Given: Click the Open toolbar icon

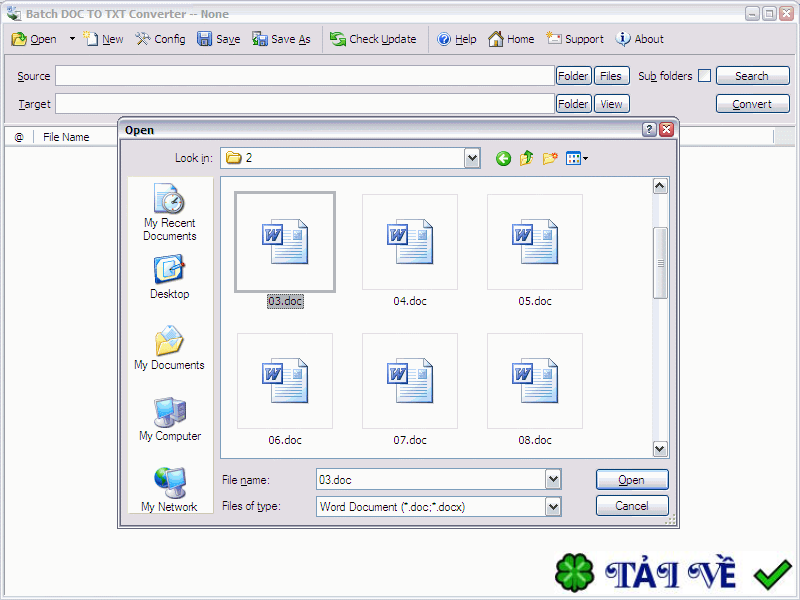Looking at the screenshot, I should (x=34, y=39).
